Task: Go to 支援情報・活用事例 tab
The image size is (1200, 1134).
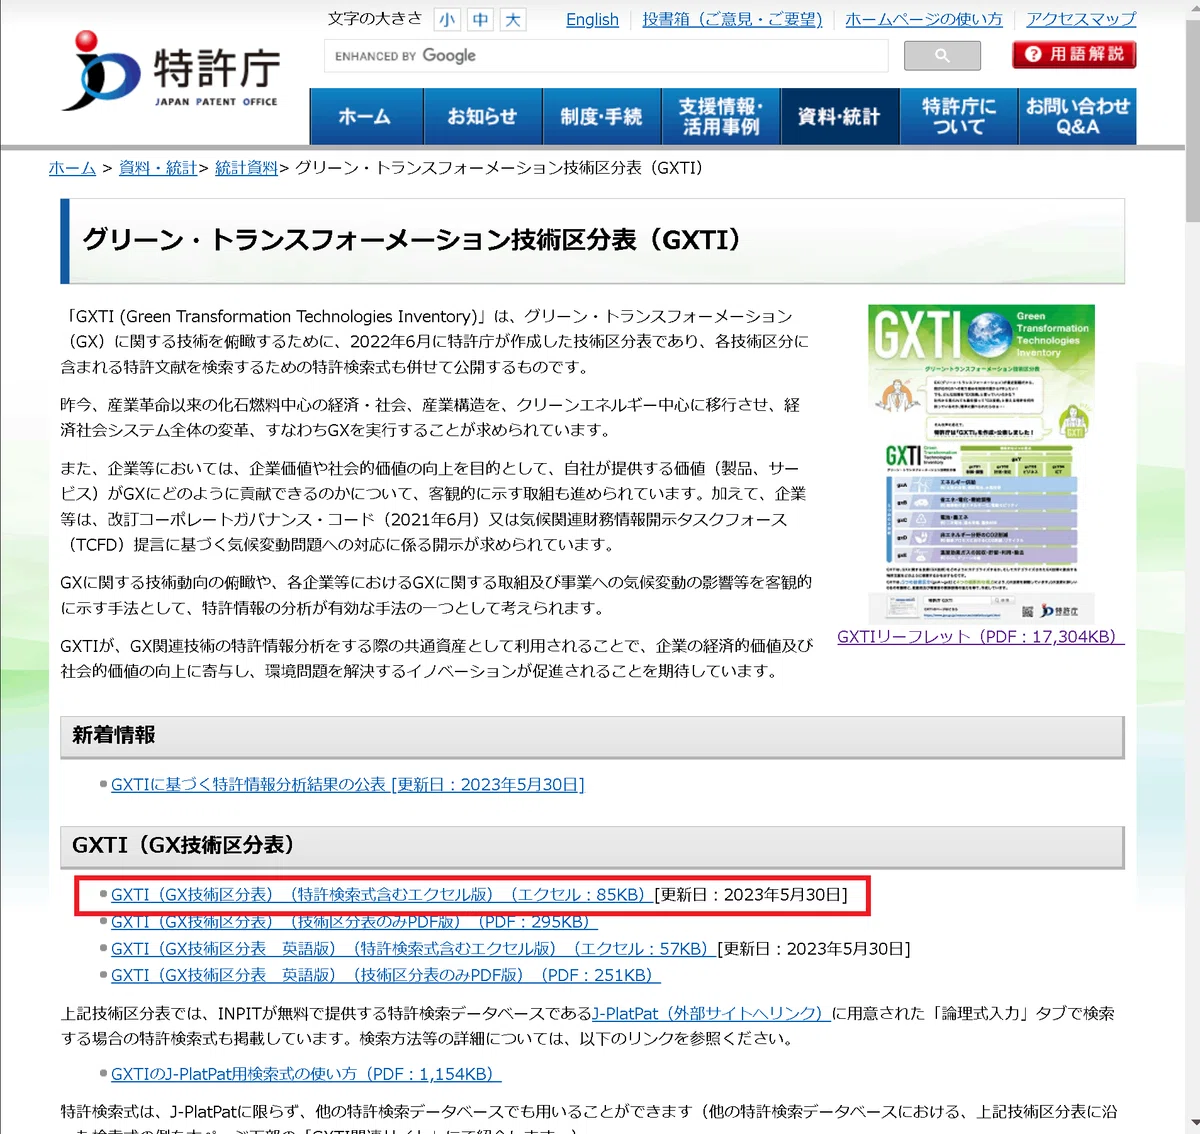Action: tap(721, 117)
